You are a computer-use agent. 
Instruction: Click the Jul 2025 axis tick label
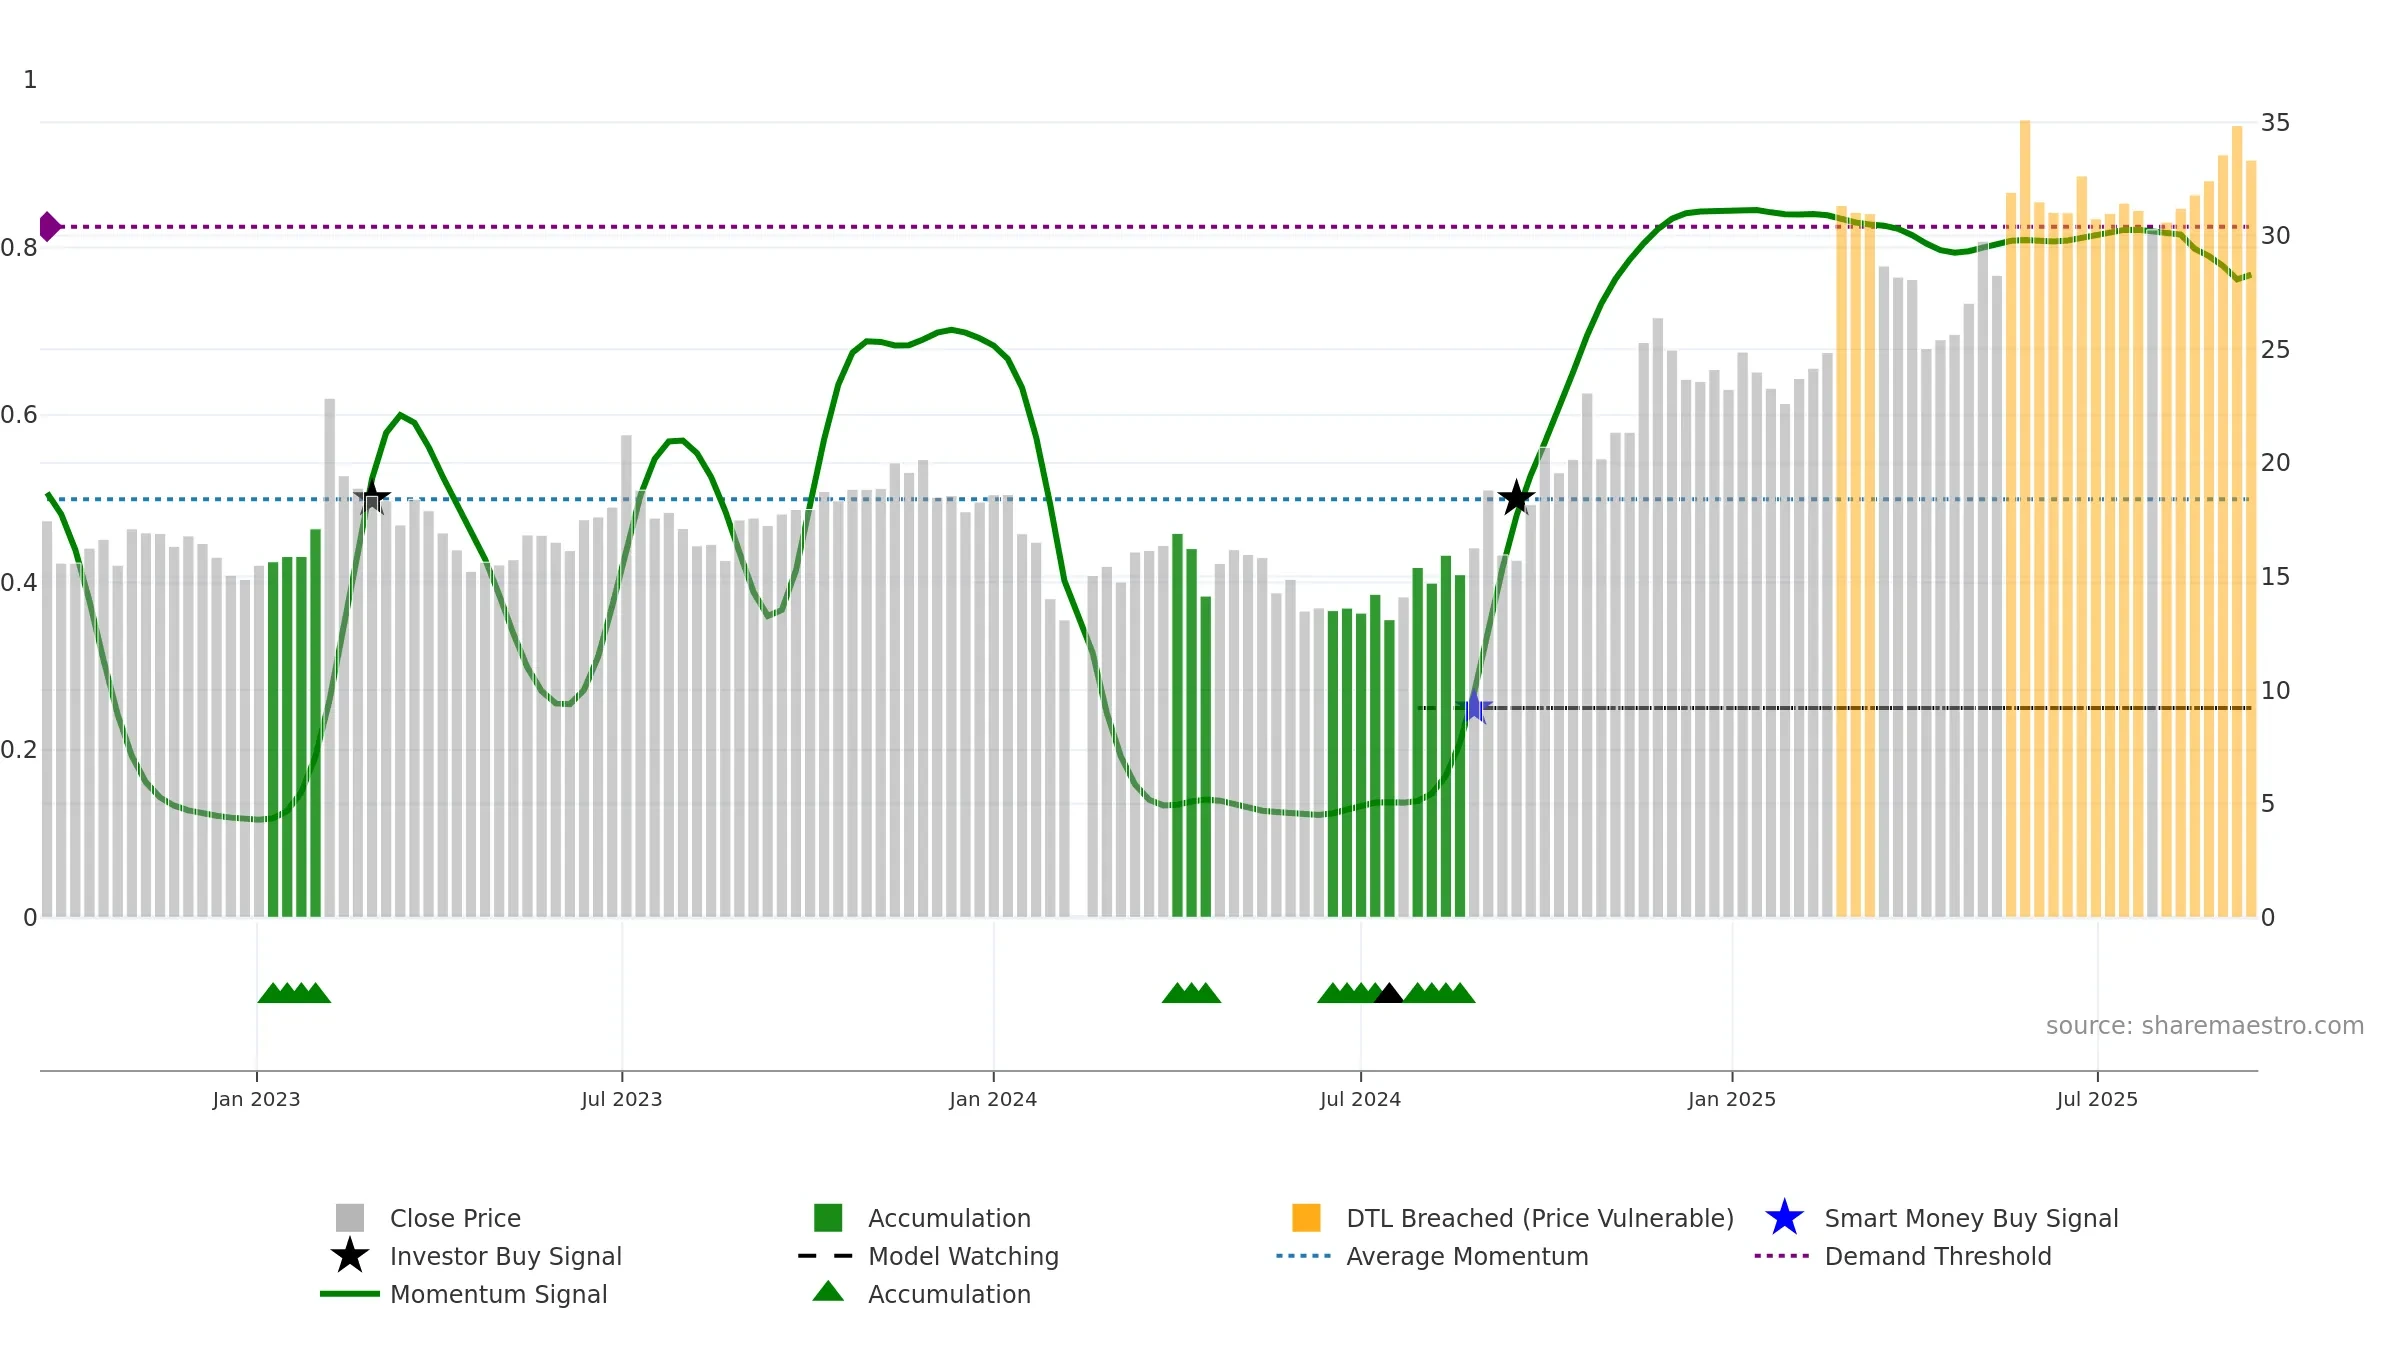pos(2097,1100)
